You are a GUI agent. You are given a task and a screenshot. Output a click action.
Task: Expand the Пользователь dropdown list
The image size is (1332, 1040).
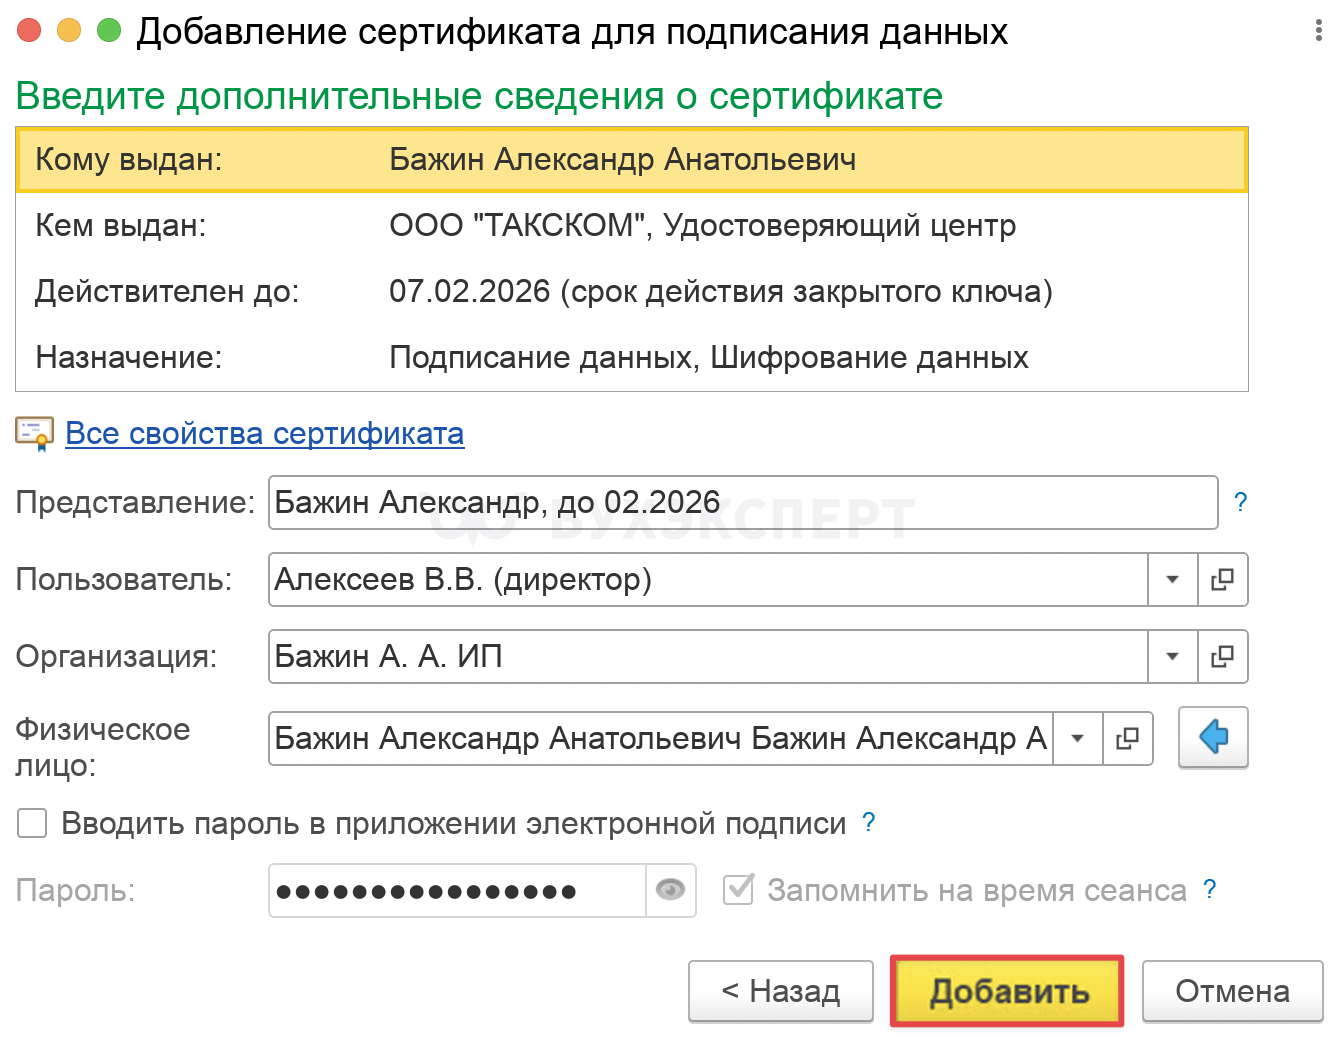(1172, 580)
